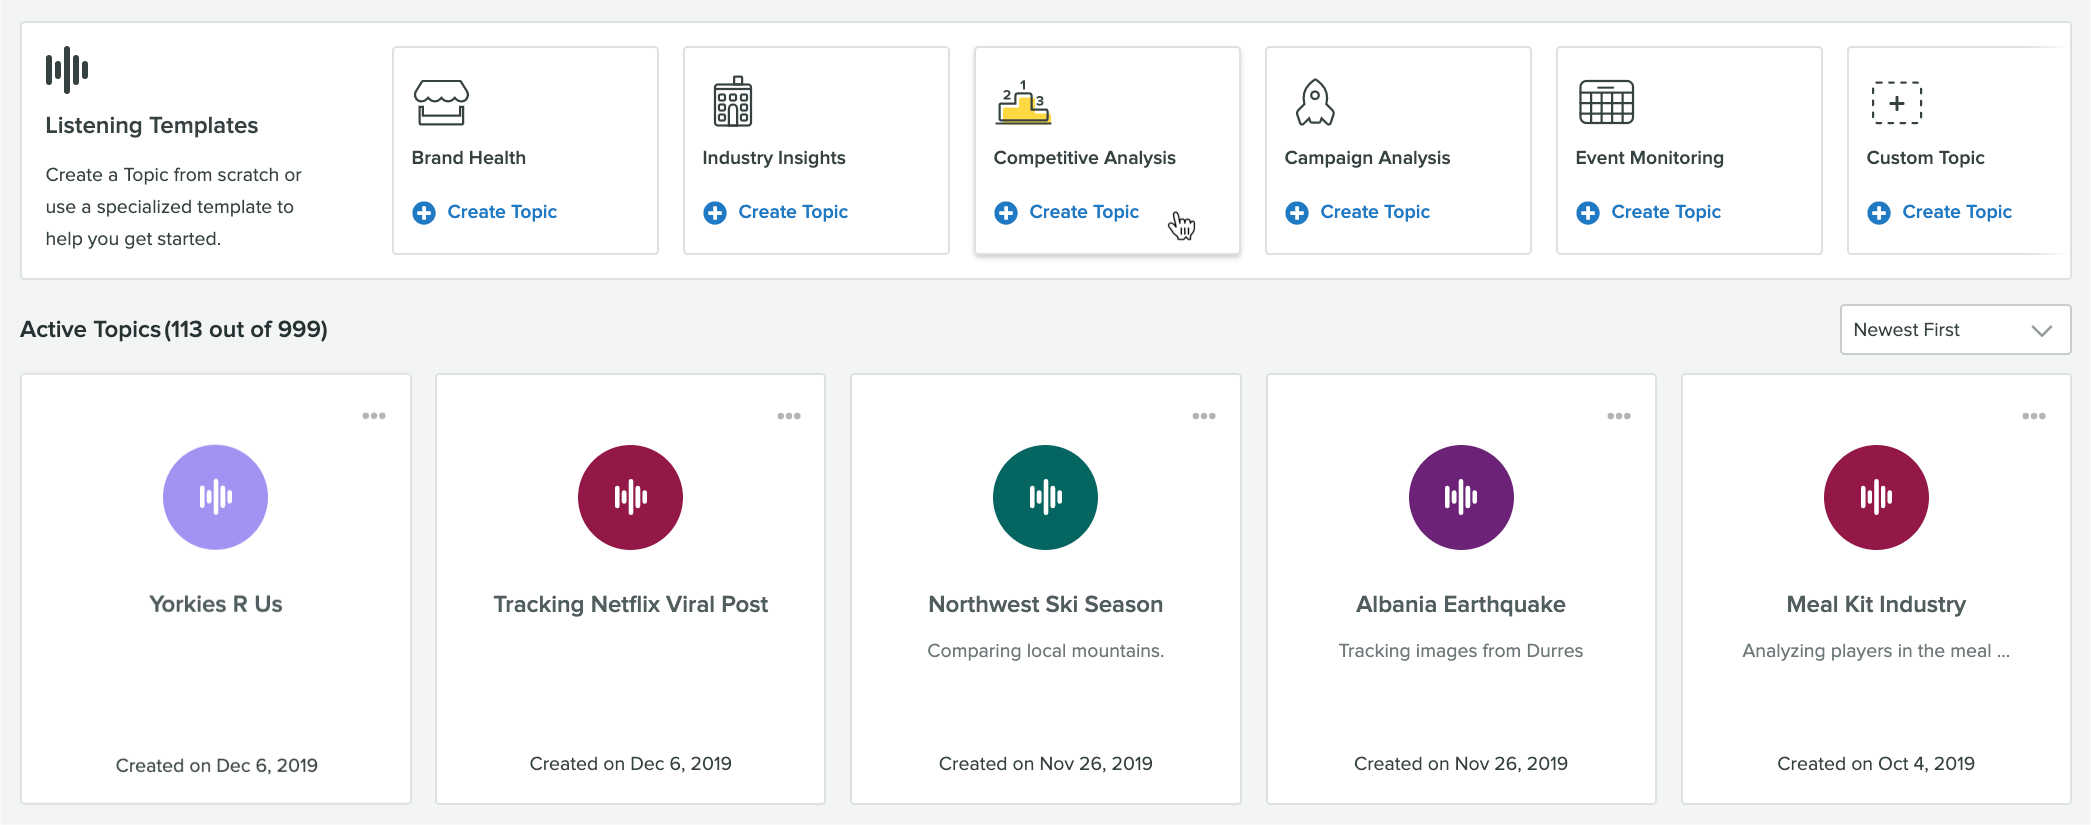The height and width of the screenshot is (825, 2091).
Task: Click the Brand Health storefront icon
Action: (441, 102)
